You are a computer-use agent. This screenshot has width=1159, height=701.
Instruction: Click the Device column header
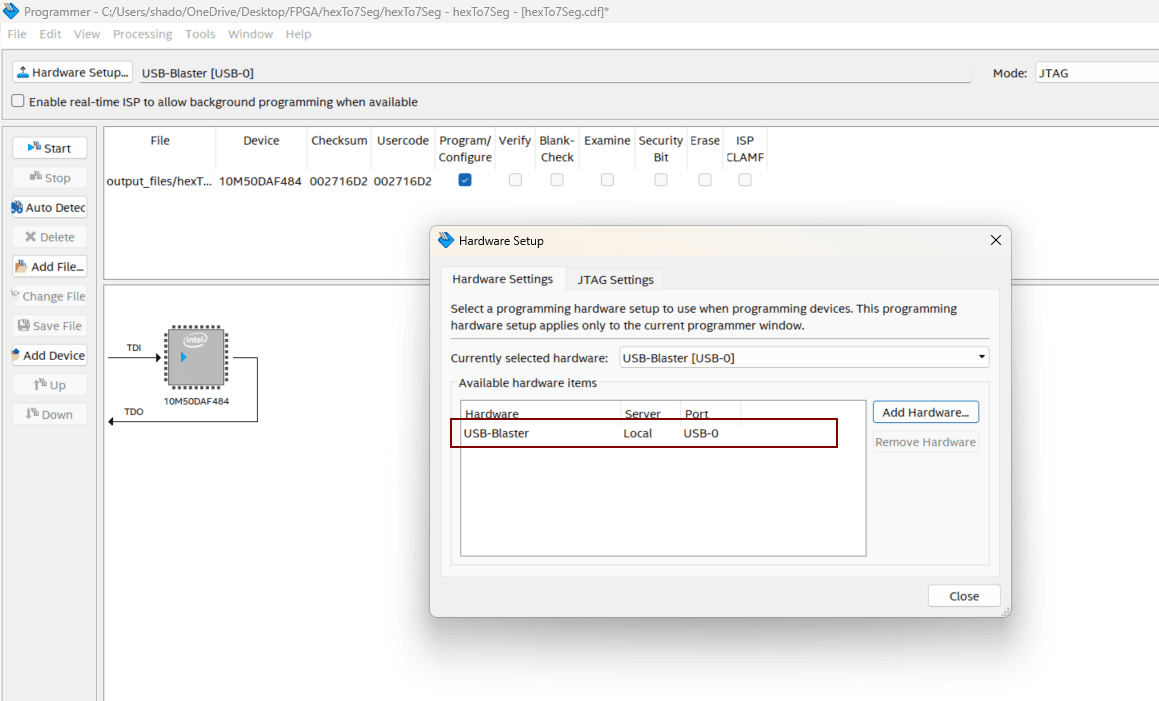pyautogui.click(x=261, y=140)
